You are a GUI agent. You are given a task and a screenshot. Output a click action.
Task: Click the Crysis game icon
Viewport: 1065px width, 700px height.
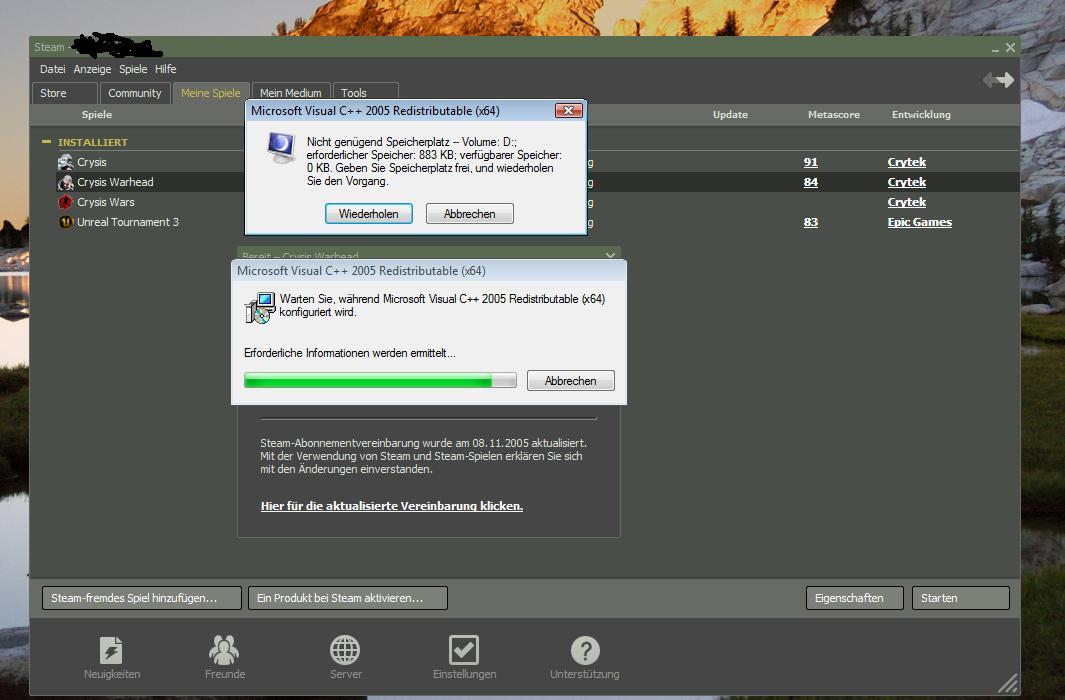click(65, 162)
